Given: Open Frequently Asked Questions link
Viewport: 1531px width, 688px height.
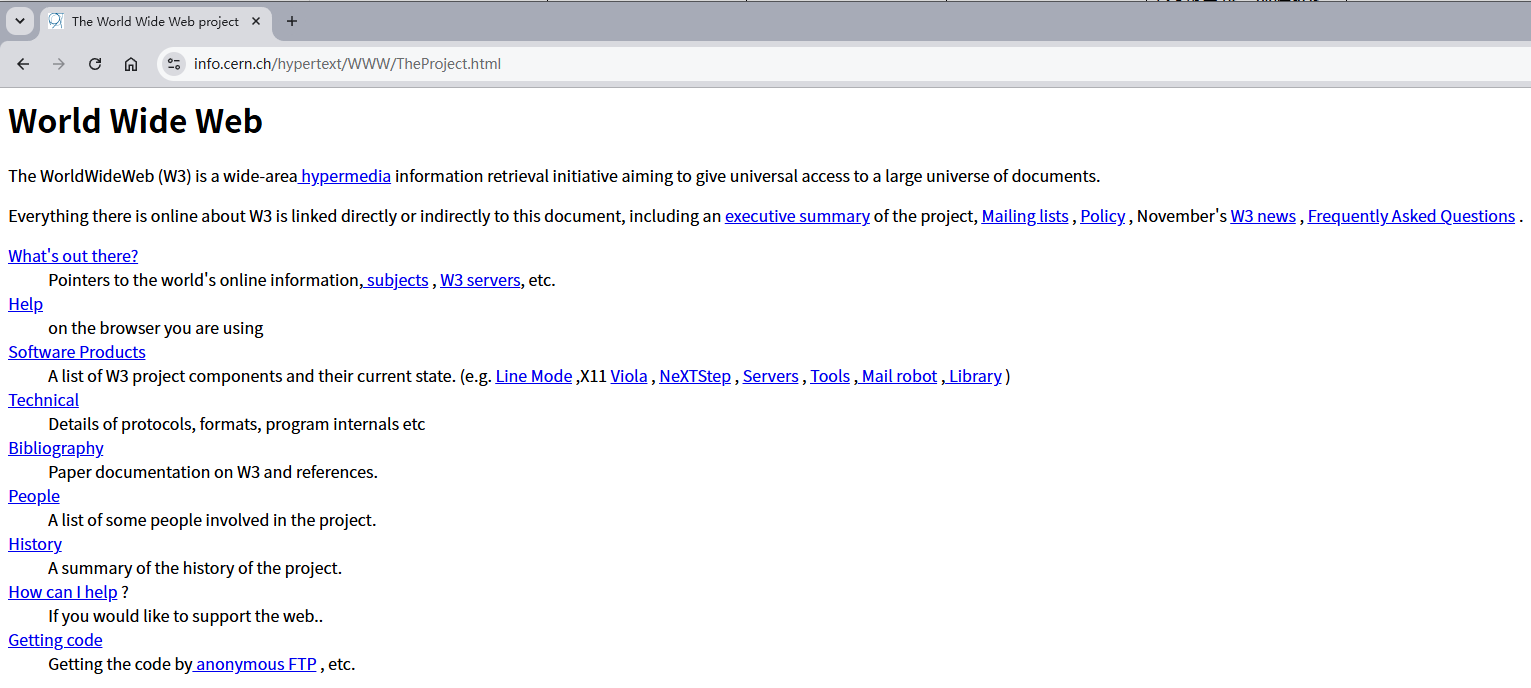Looking at the screenshot, I should tap(1411, 216).
